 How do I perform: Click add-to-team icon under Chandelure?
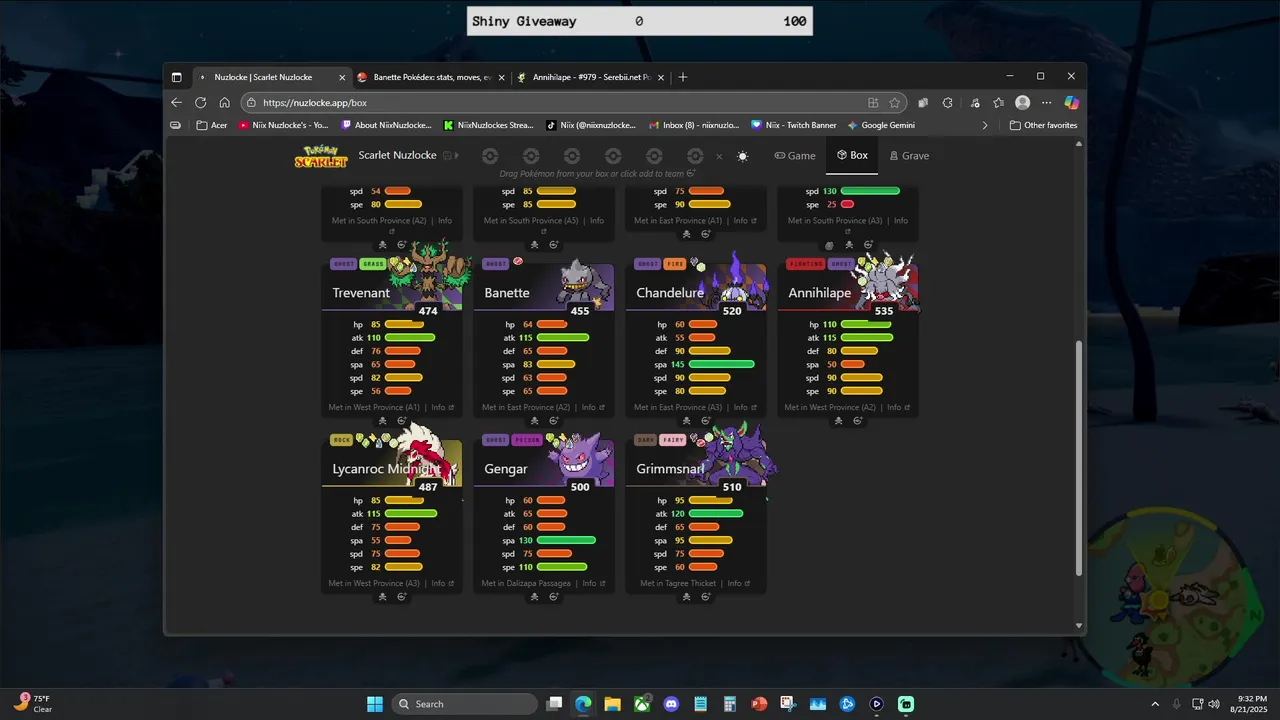click(705, 421)
